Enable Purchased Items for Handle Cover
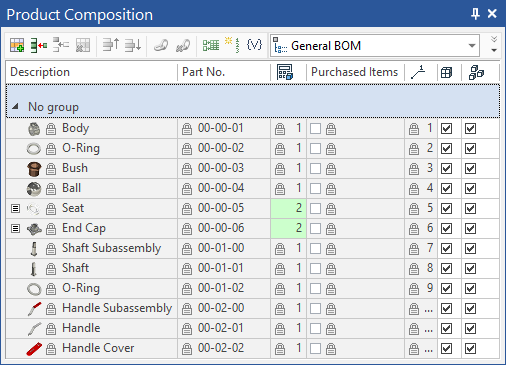Screen dimensions: 506x365 pos(315,349)
